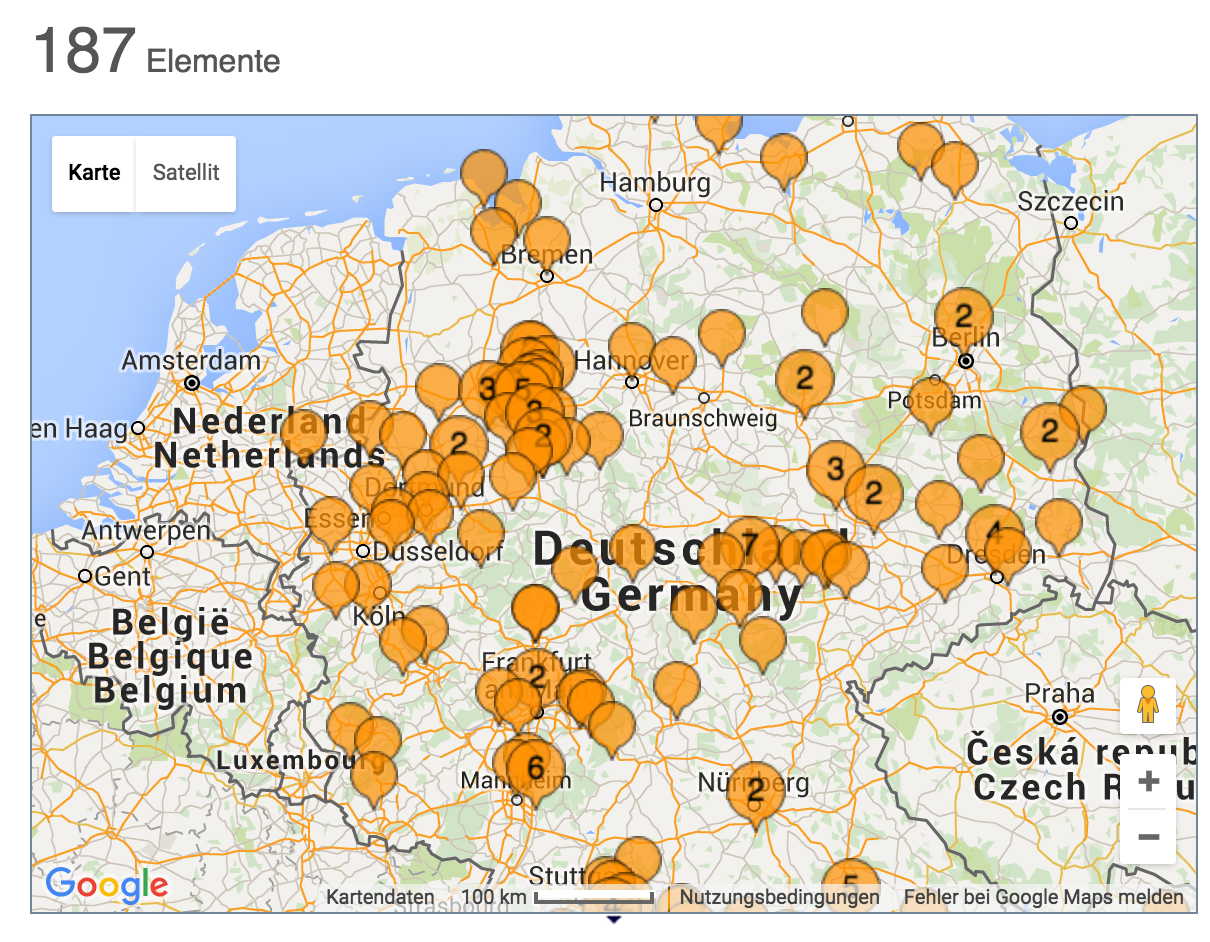This screenshot has width=1210, height=942.
Task: Open the Nutzungsbedingungen link
Action: [x=779, y=897]
